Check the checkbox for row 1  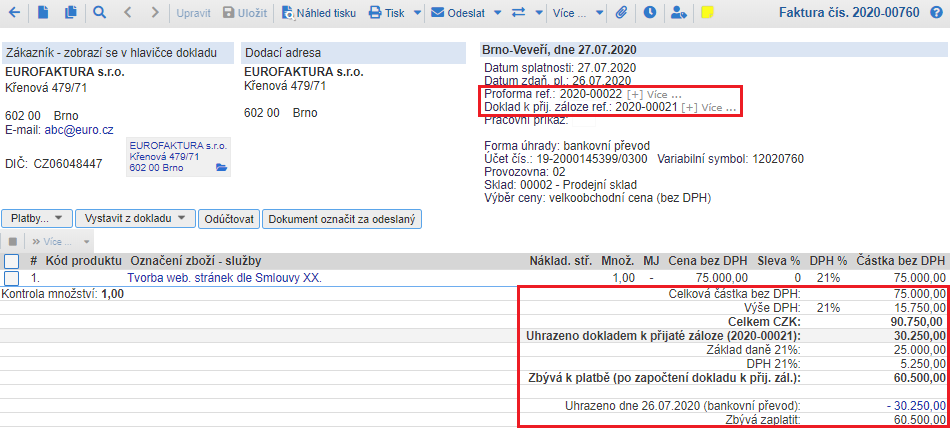pos(11,278)
